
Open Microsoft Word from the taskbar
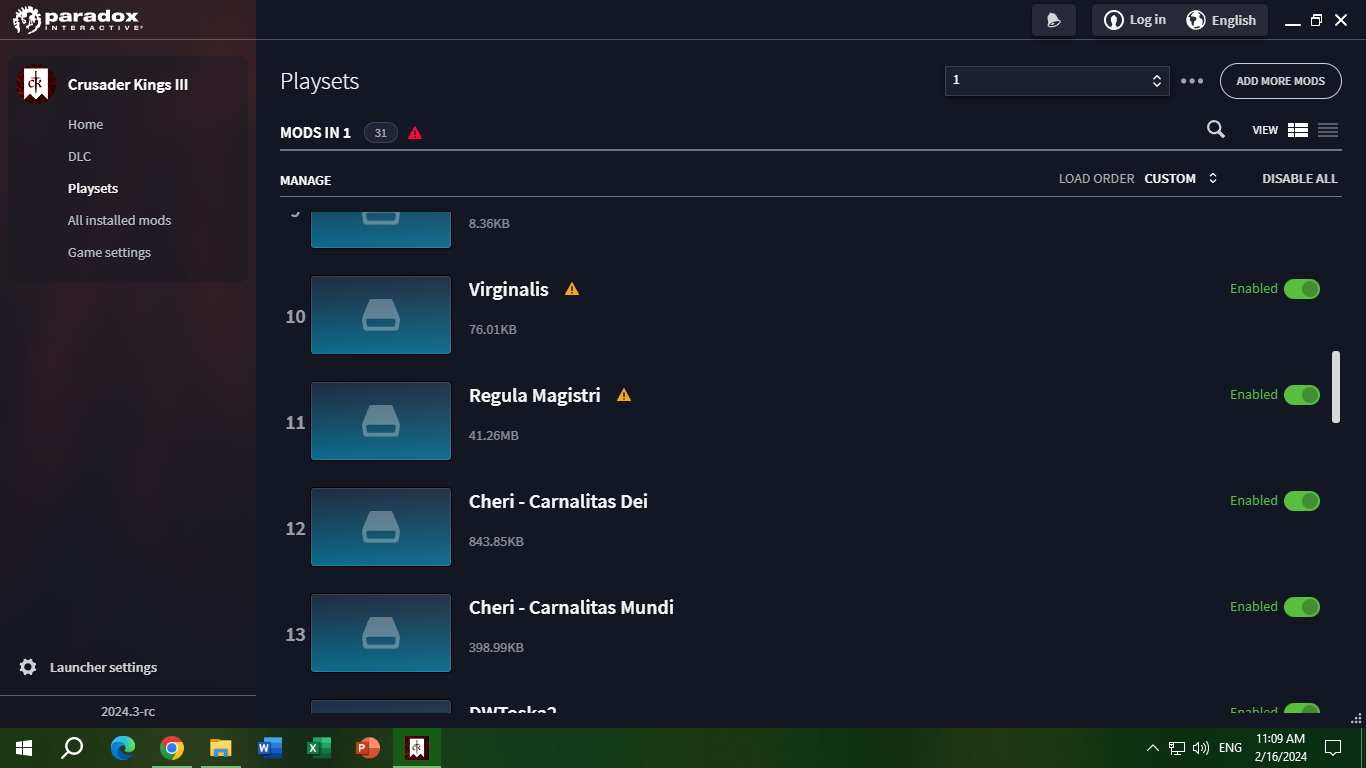point(270,748)
